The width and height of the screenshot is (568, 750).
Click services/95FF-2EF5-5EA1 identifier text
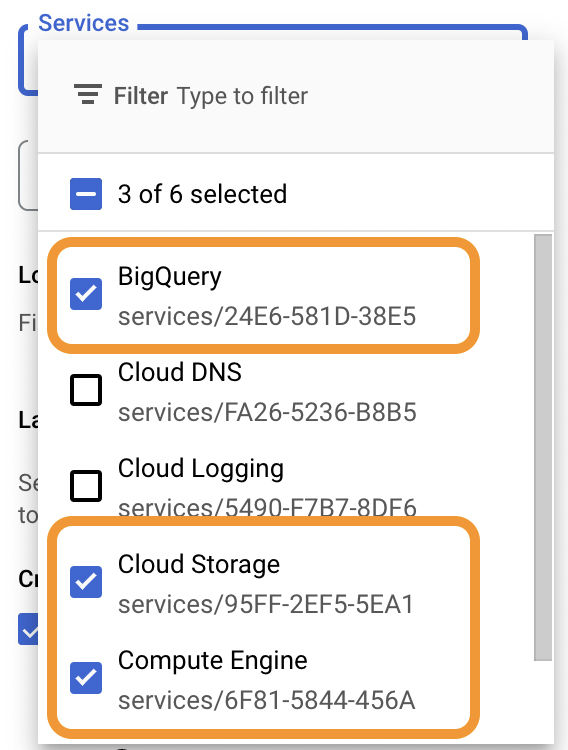tap(266, 604)
